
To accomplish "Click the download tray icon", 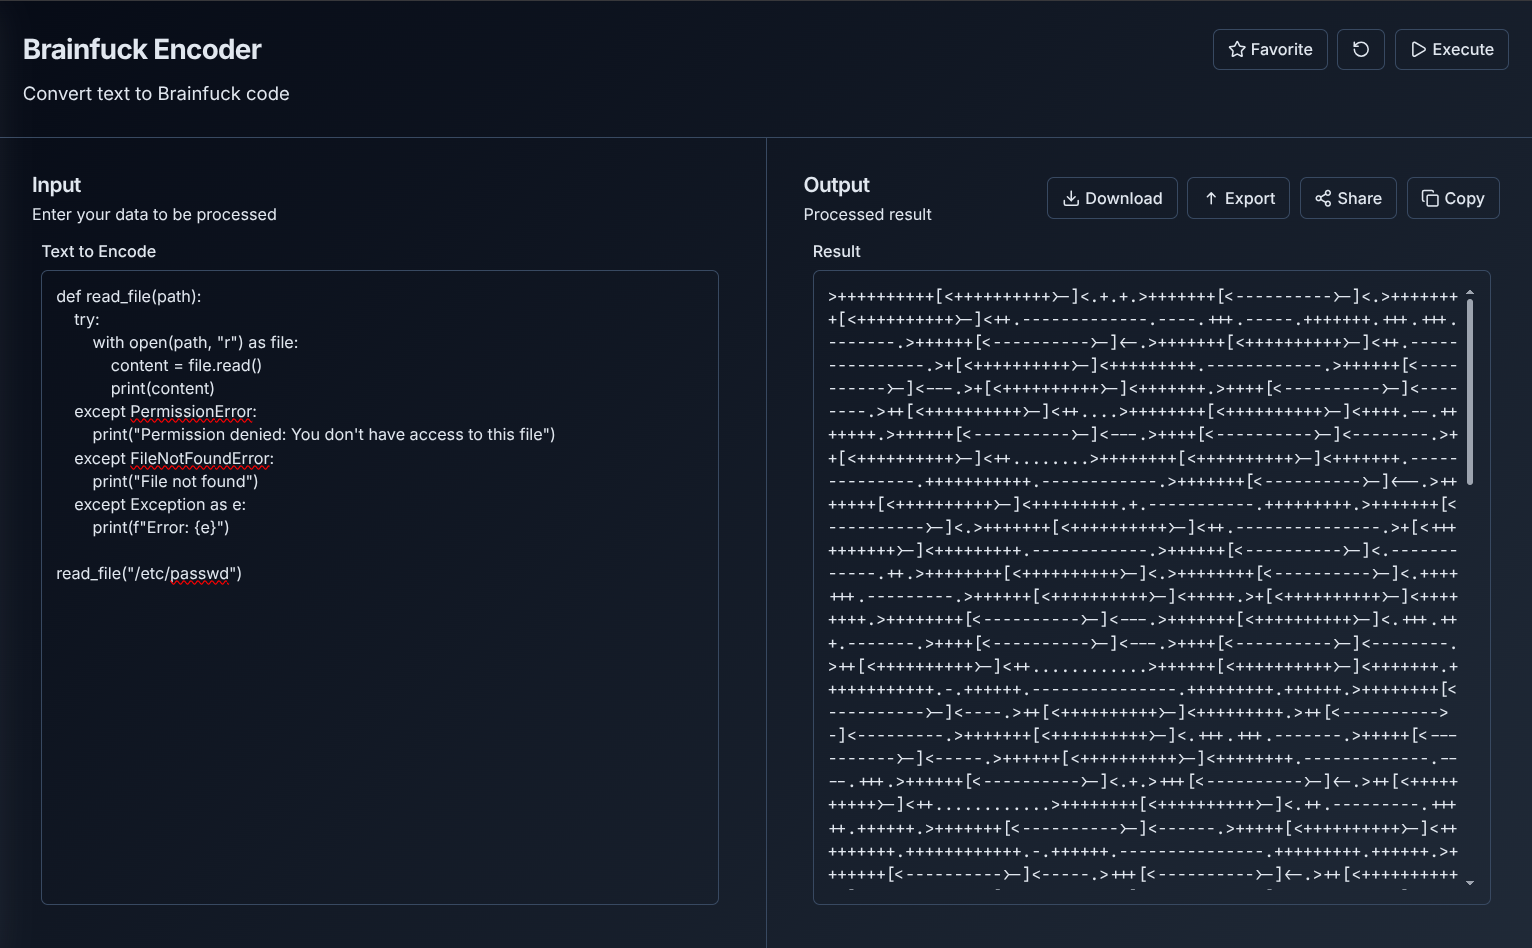I will pos(1070,198).
